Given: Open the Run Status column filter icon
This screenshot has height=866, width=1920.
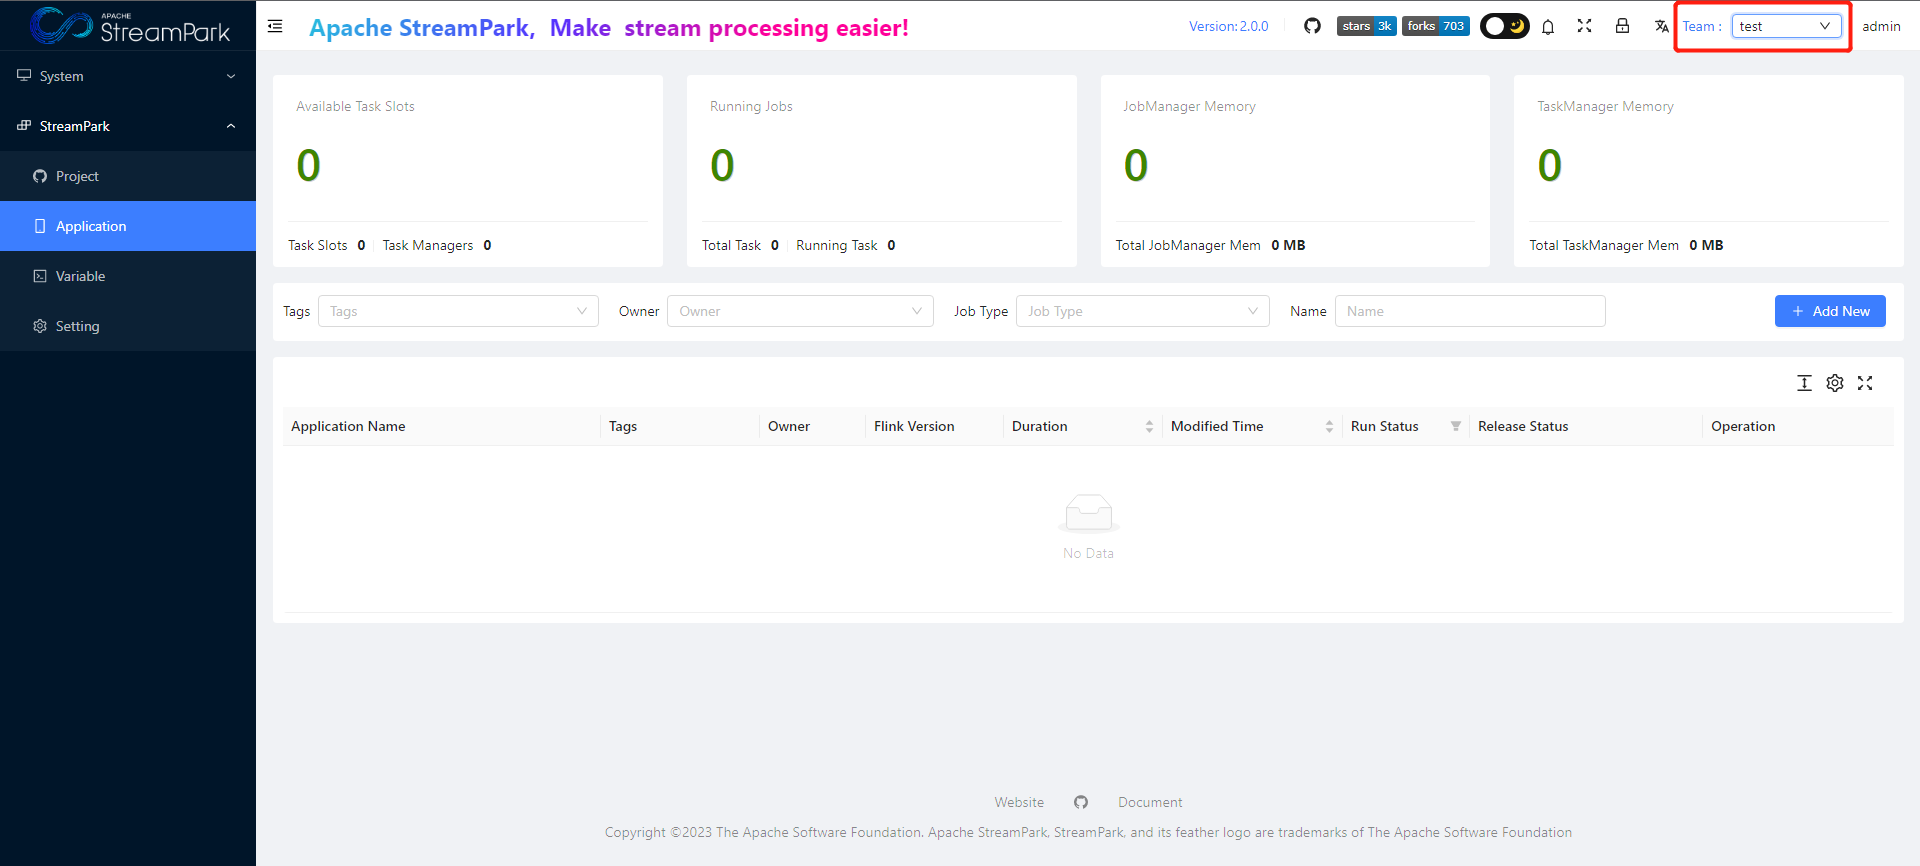Looking at the screenshot, I should (x=1456, y=426).
